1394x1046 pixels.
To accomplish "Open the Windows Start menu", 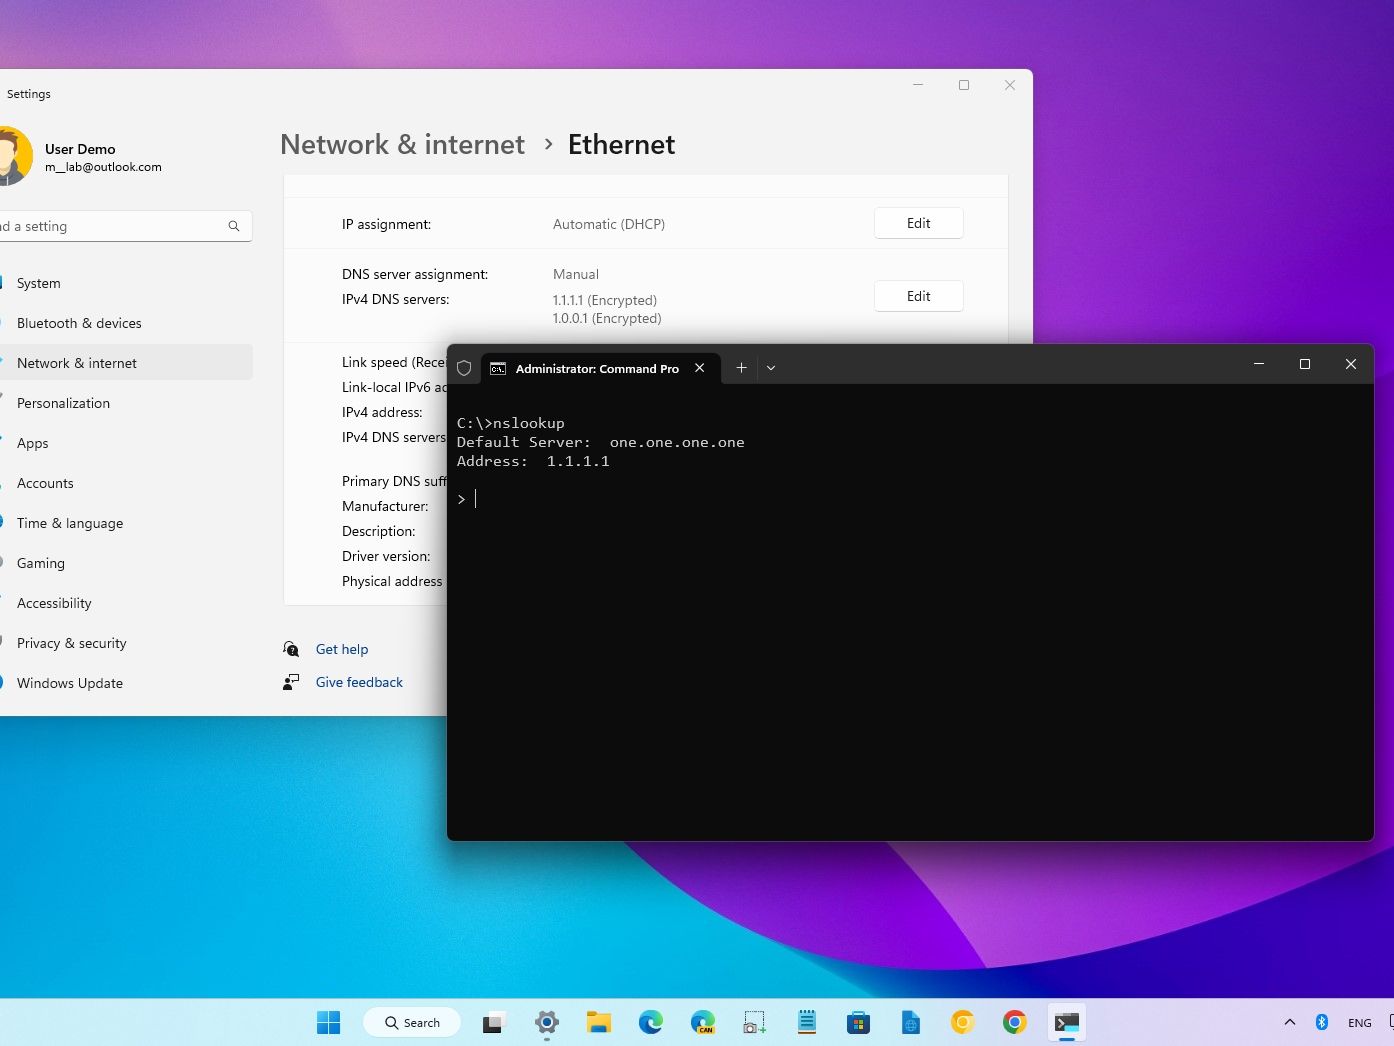I will 328,1022.
